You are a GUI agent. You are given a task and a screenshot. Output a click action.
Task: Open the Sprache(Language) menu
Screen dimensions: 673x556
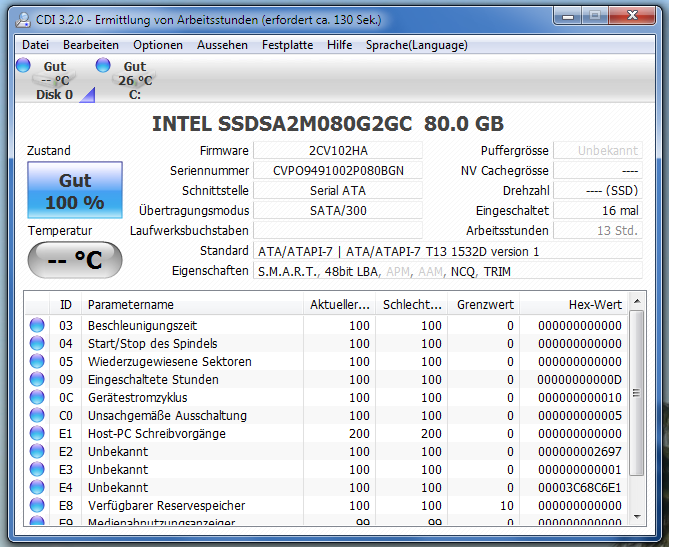pyautogui.click(x=416, y=45)
